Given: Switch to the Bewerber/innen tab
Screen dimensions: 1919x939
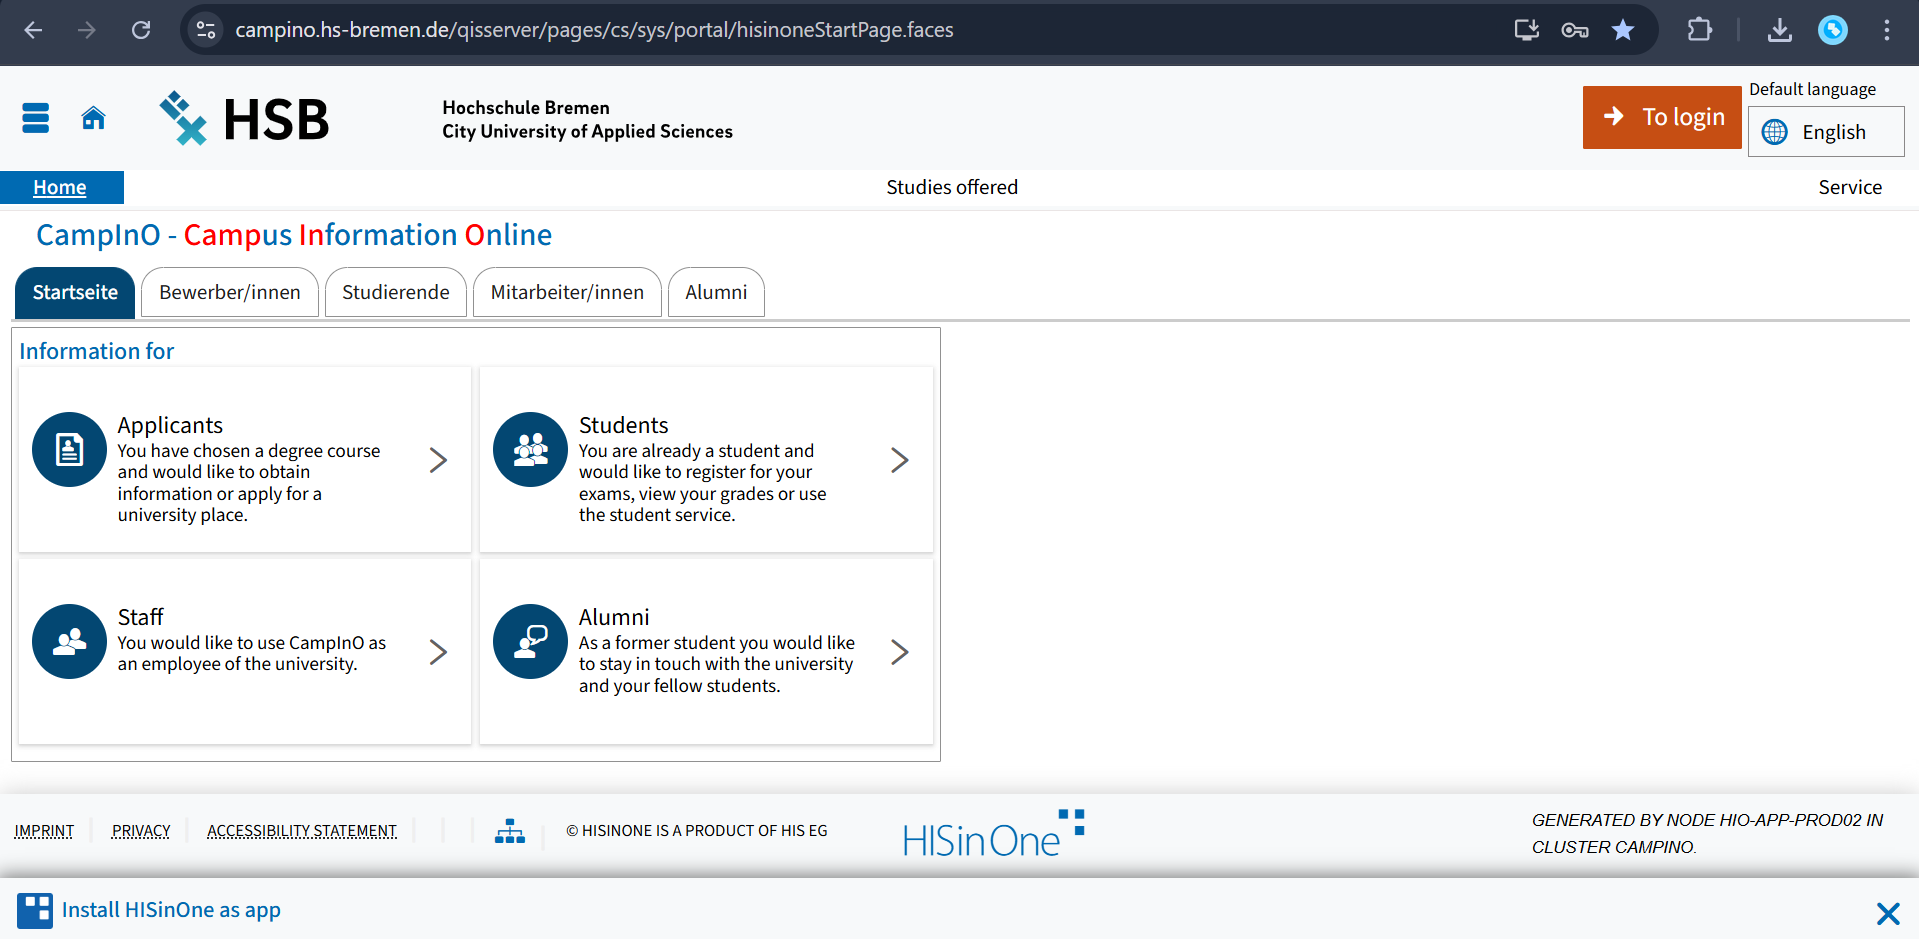Looking at the screenshot, I should [x=229, y=292].
